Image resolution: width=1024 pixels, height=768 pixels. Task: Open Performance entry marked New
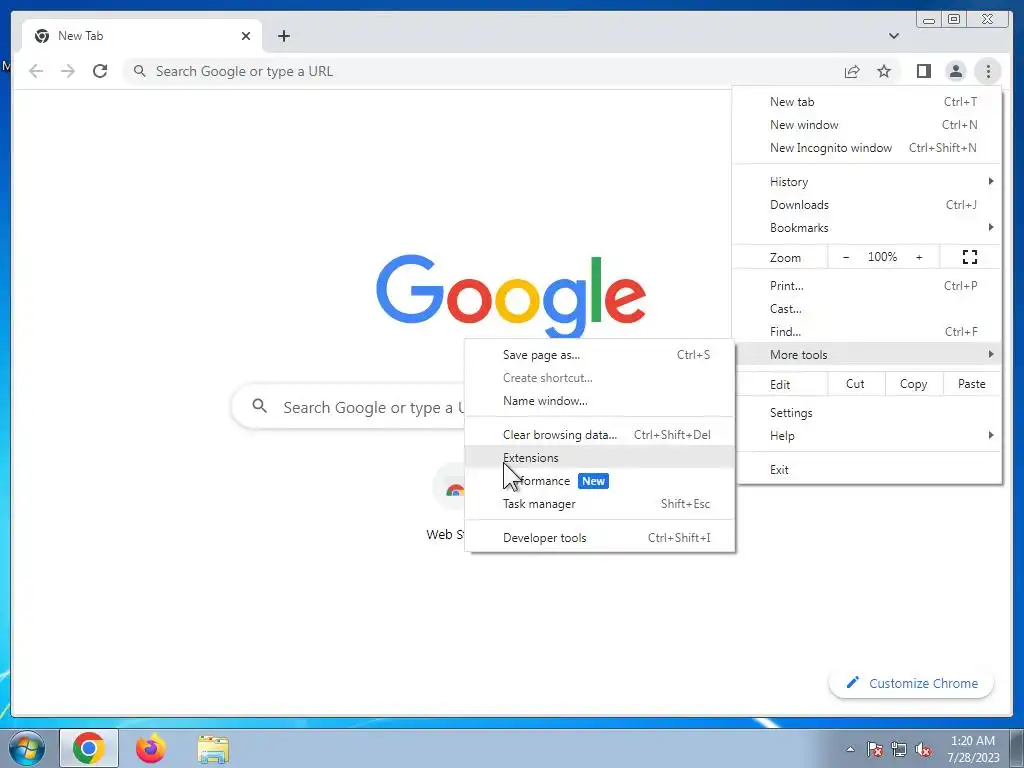[600, 481]
